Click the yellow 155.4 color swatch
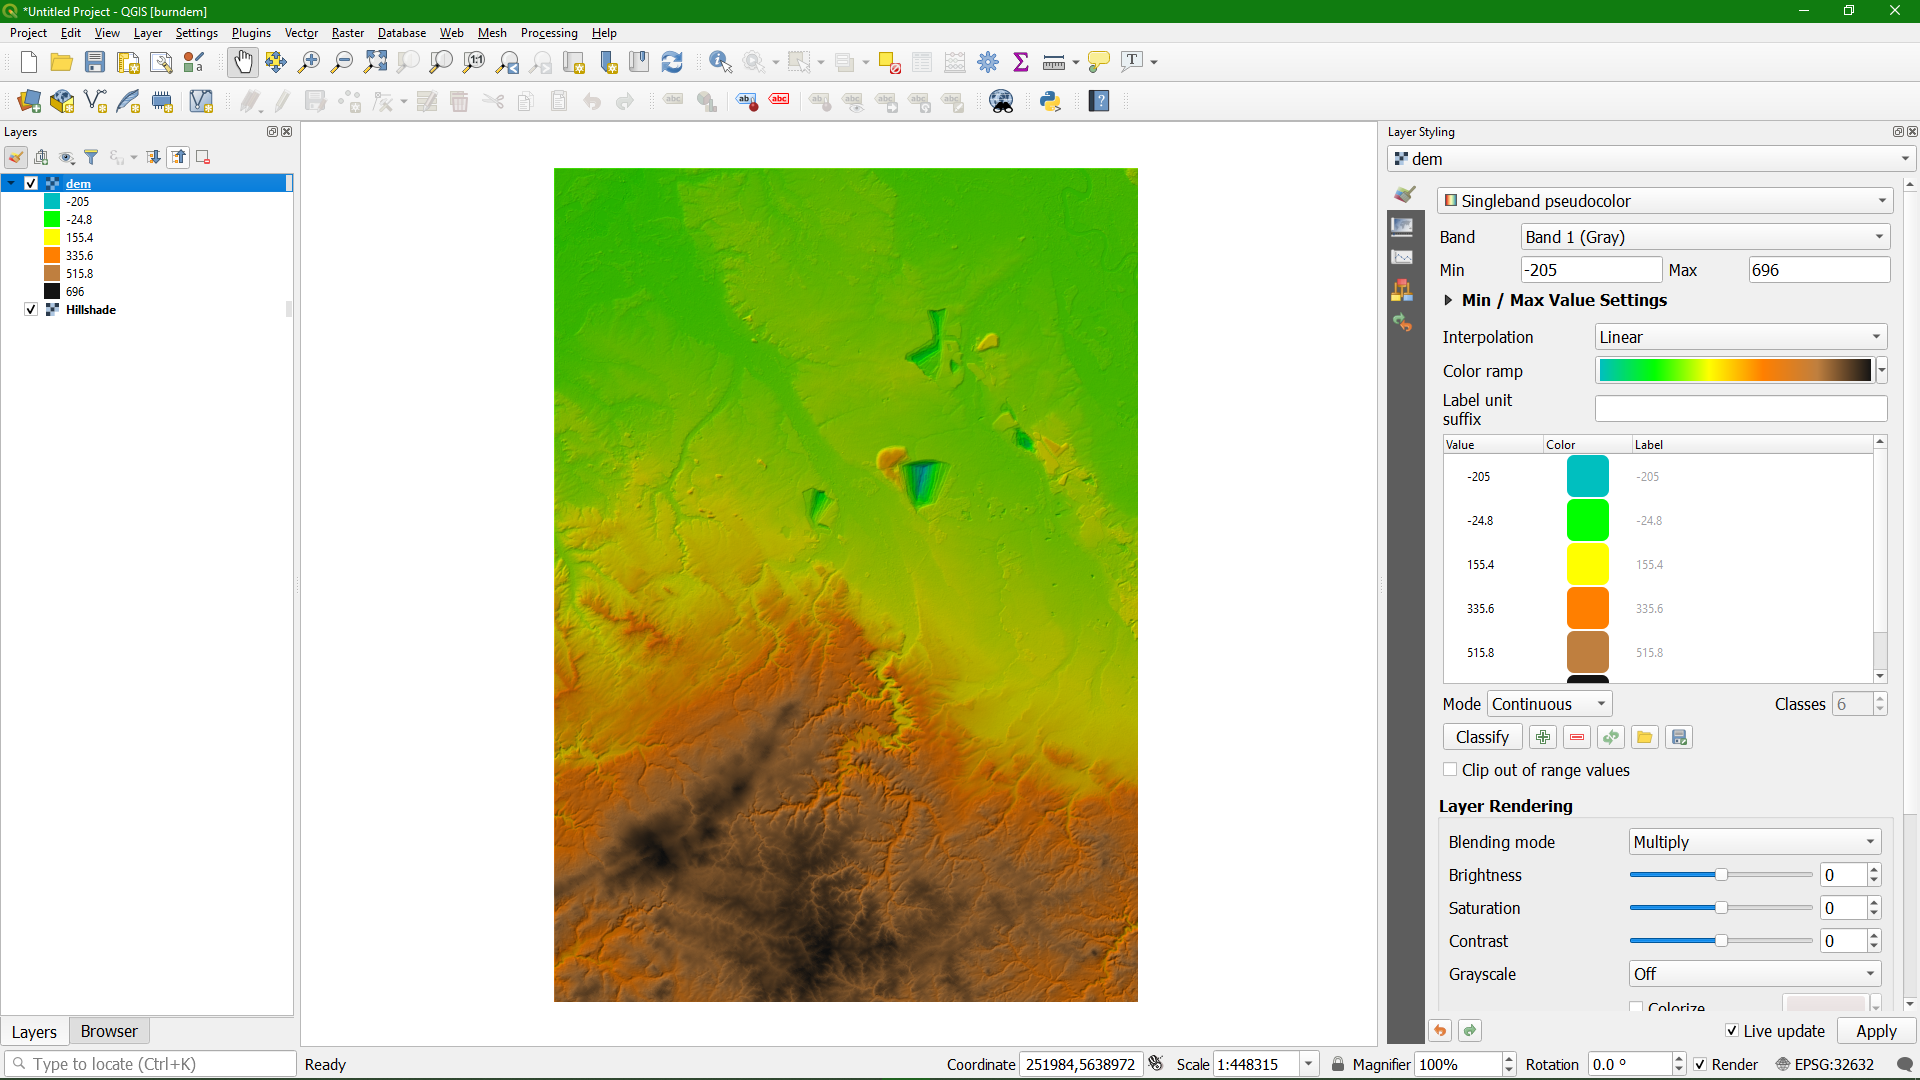1920x1080 pixels. 1587,565
